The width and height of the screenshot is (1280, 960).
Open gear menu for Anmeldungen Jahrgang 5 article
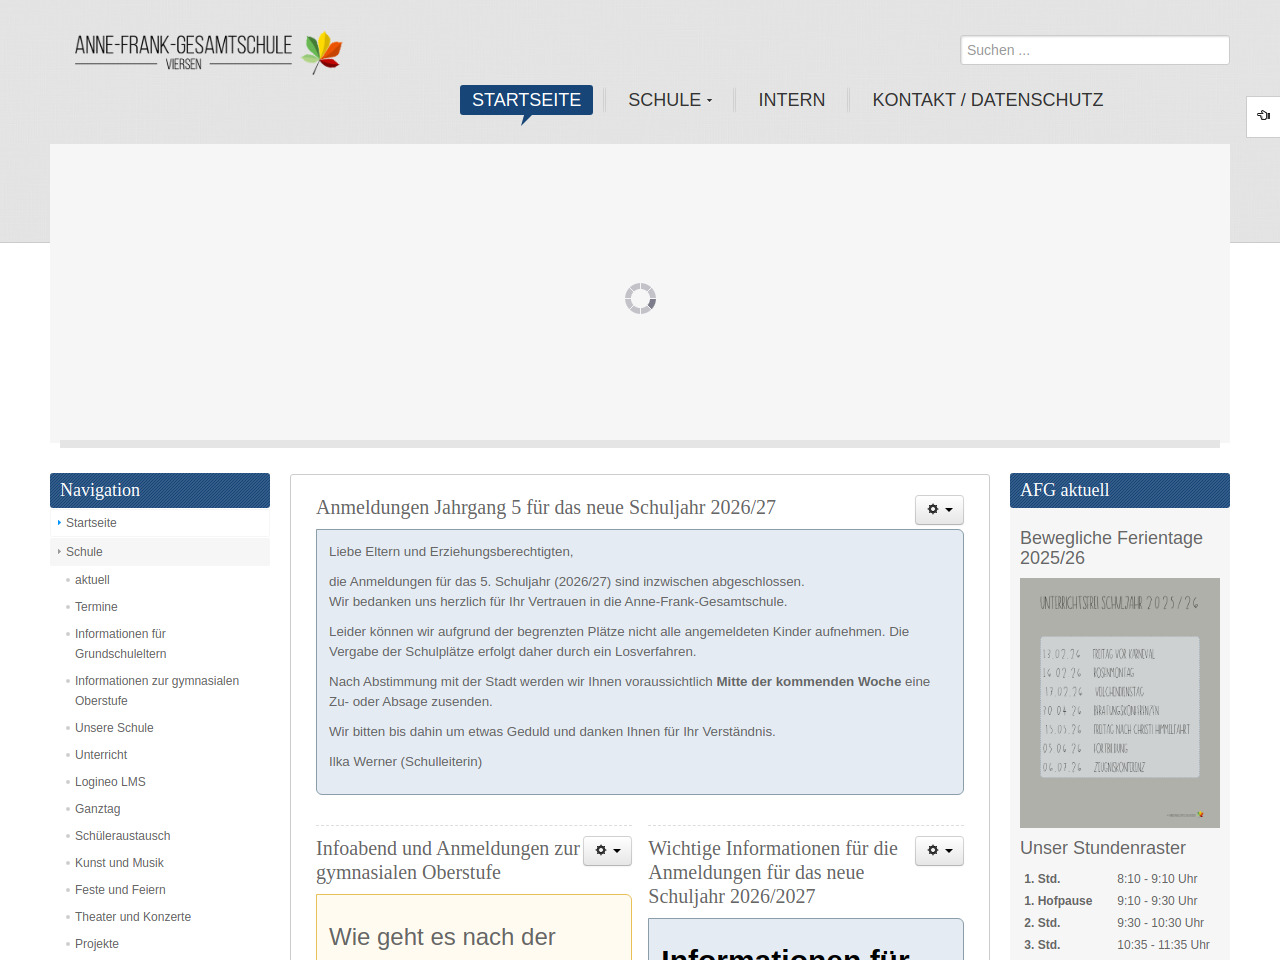tap(939, 510)
